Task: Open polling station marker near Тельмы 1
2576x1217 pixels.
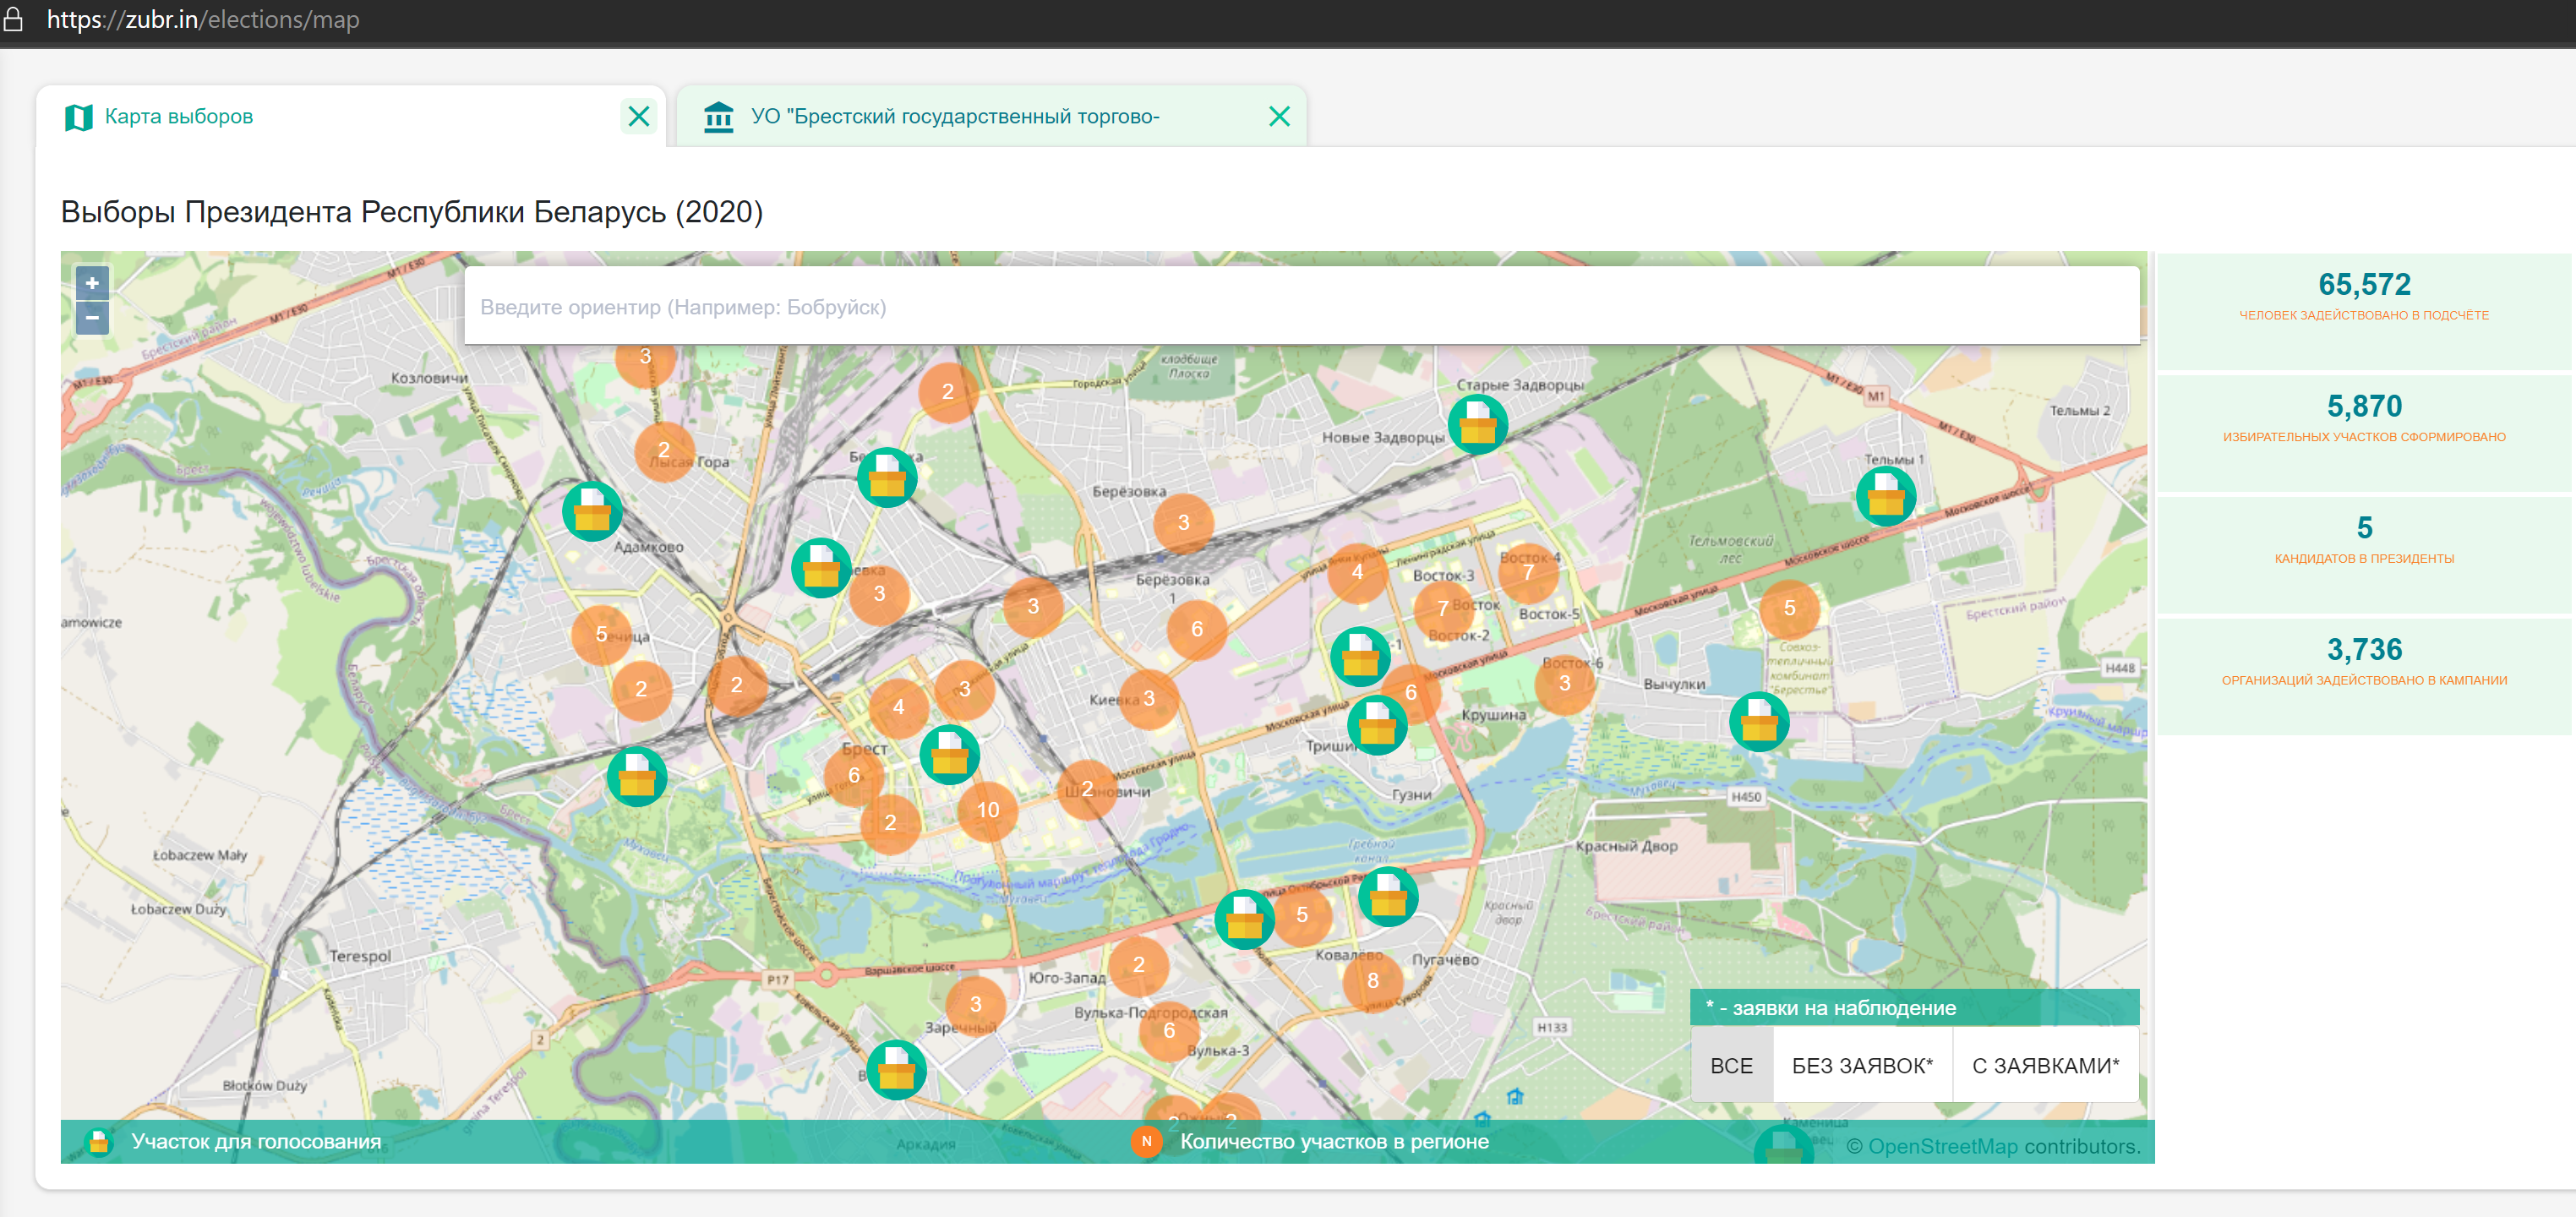Action: click(1886, 495)
